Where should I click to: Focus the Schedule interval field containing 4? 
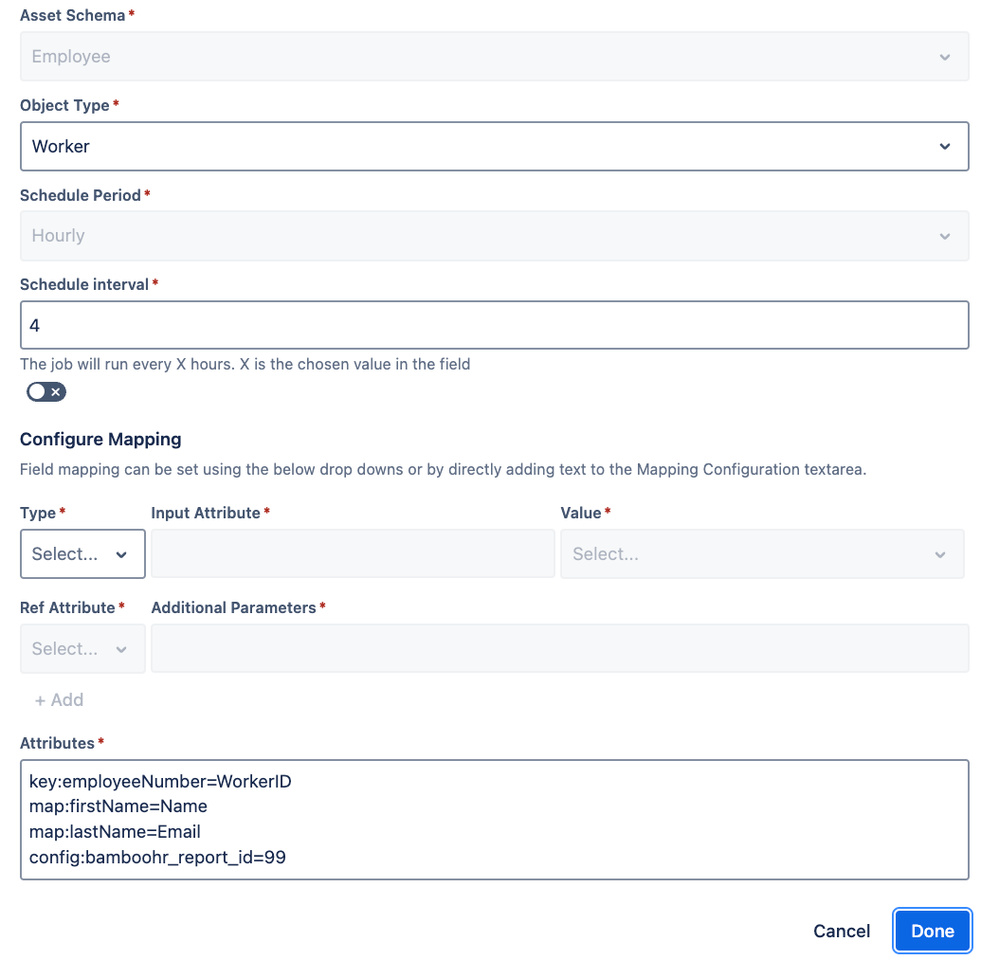coord(494,325)
